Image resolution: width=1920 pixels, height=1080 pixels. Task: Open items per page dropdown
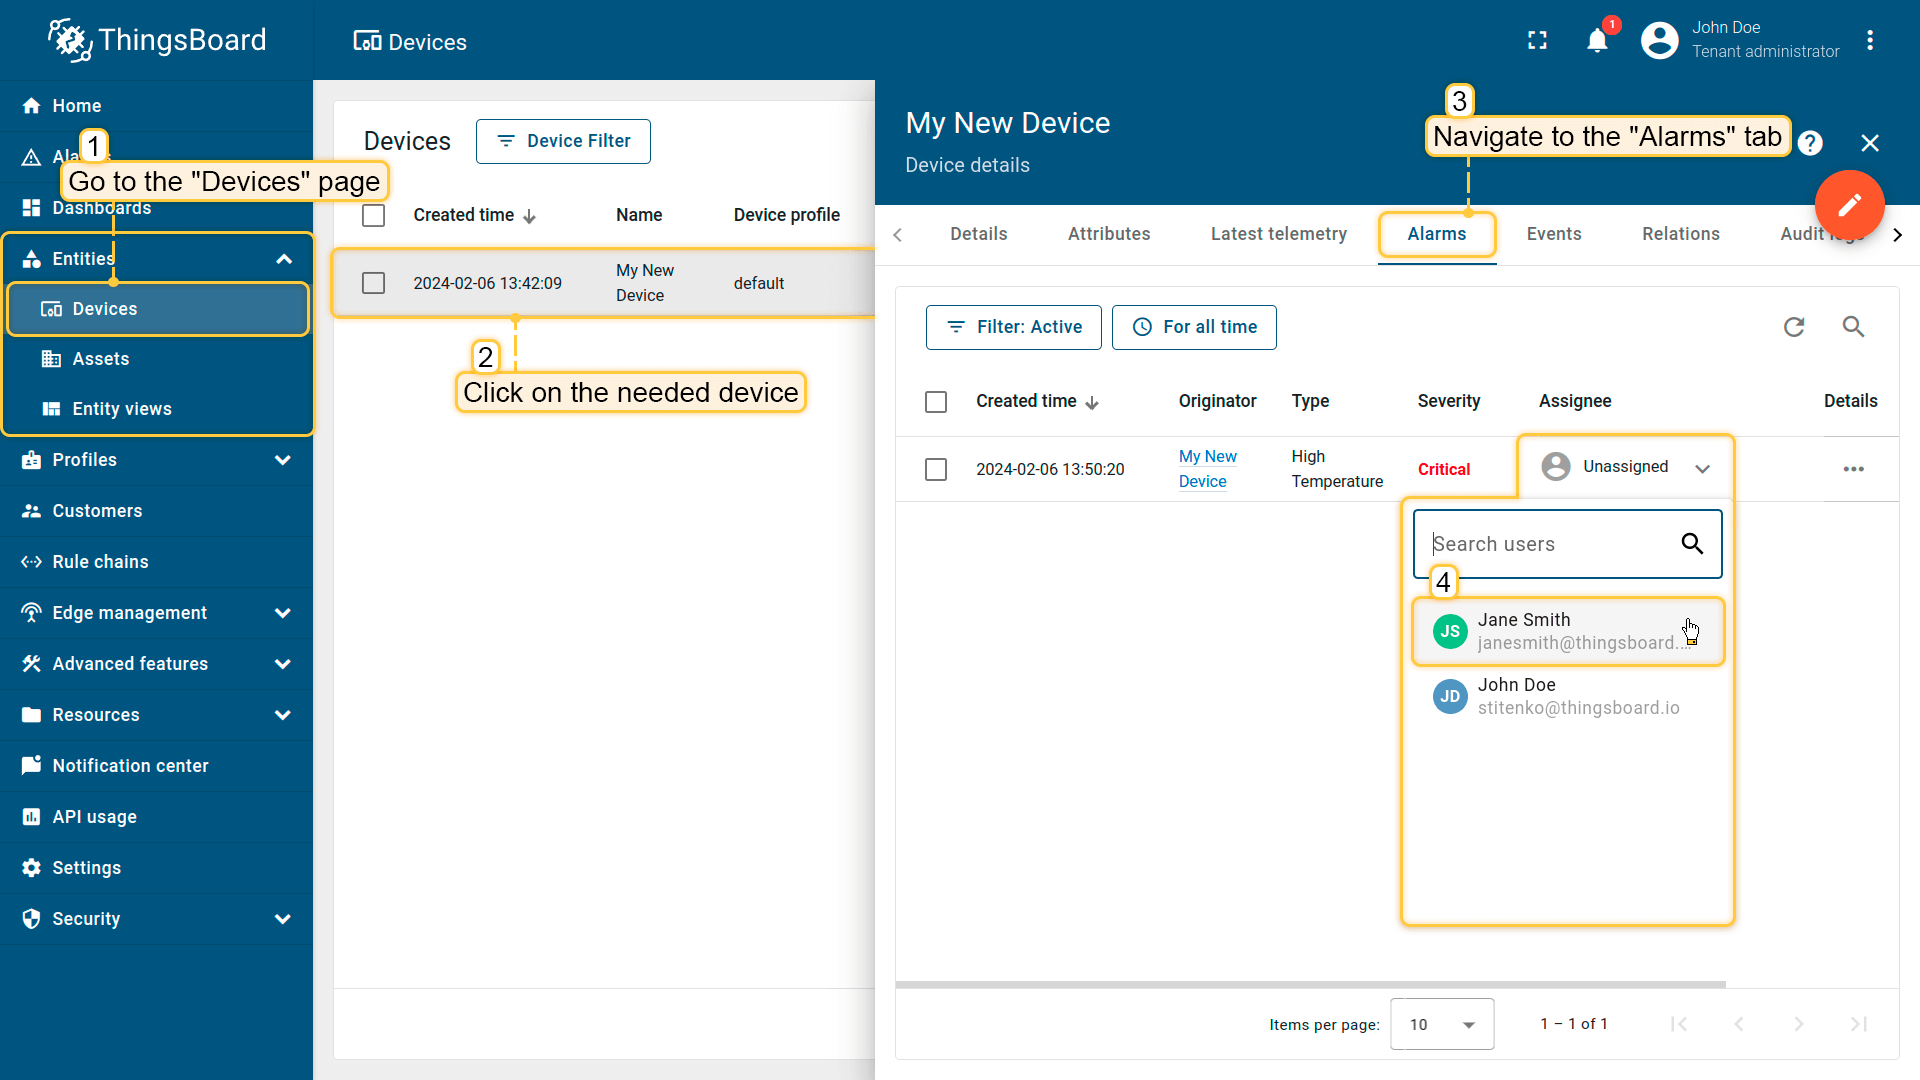[1441, 1024]
